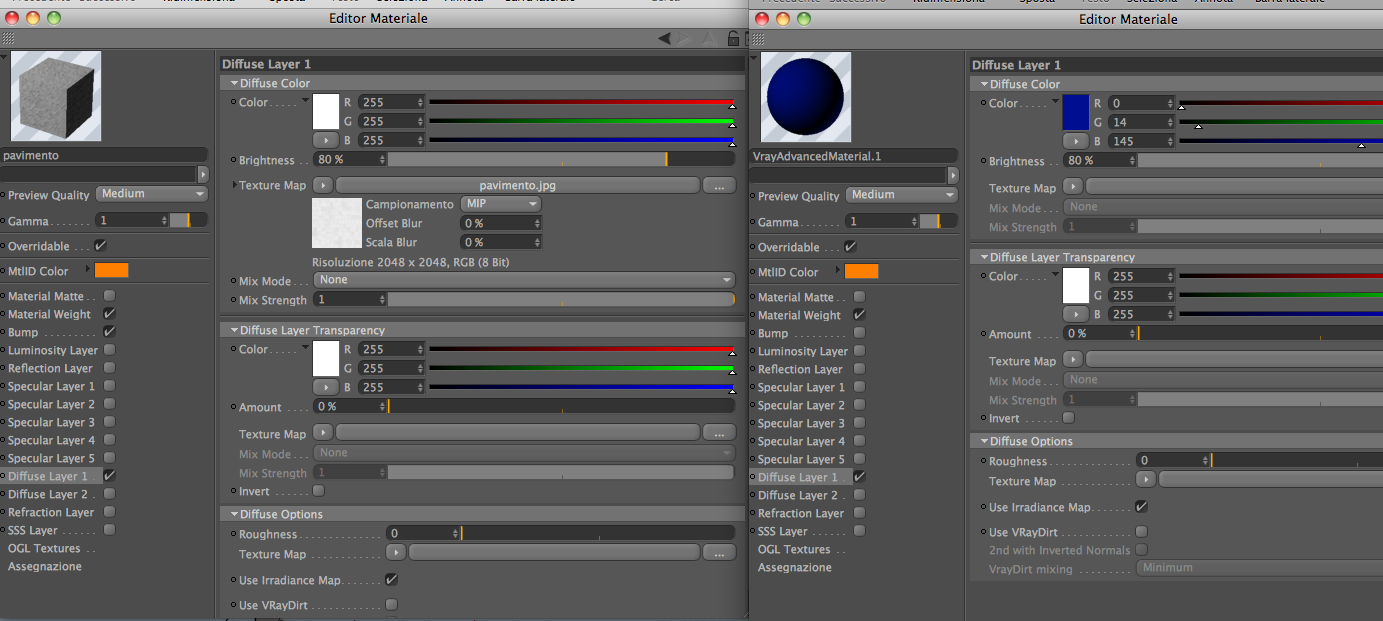Click empty Diffuse Color Texture Map bar in VrayAdvancedMaterial.1
The width and height of the screenshot is (1383, 621).
pos(1234,187)
